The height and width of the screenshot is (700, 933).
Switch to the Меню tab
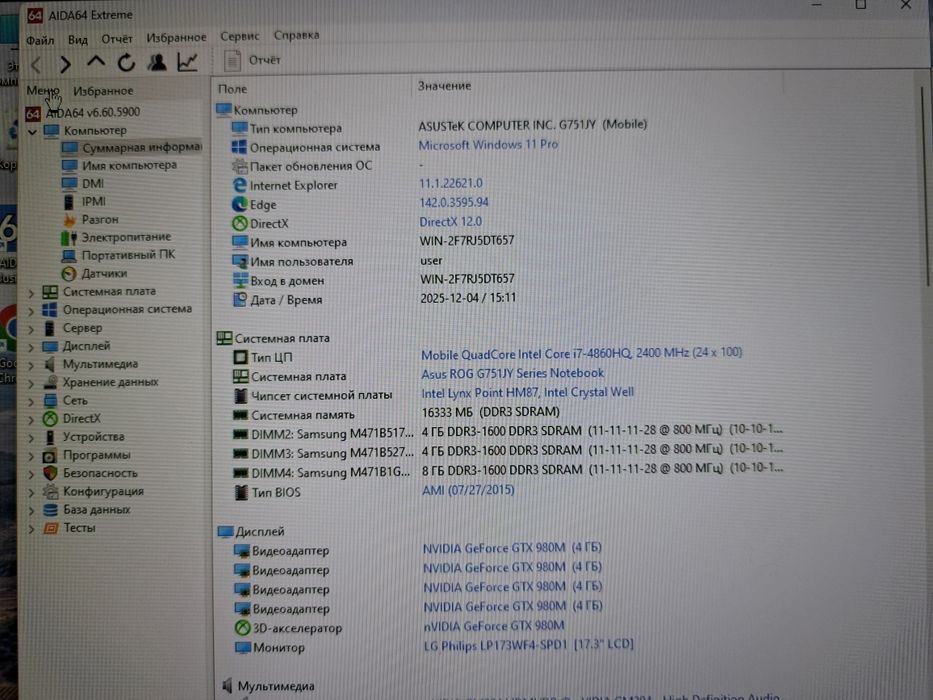[x=43, y=91]
